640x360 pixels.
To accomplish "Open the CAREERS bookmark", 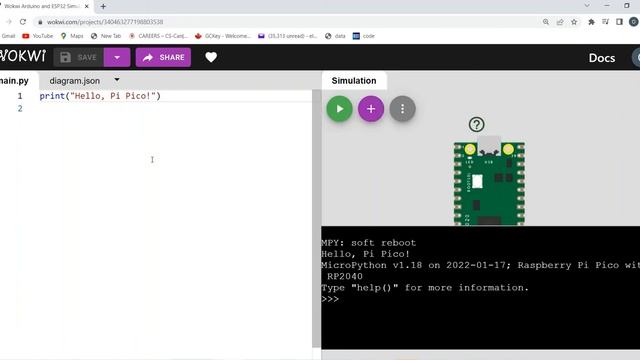I will pos(158,36).
